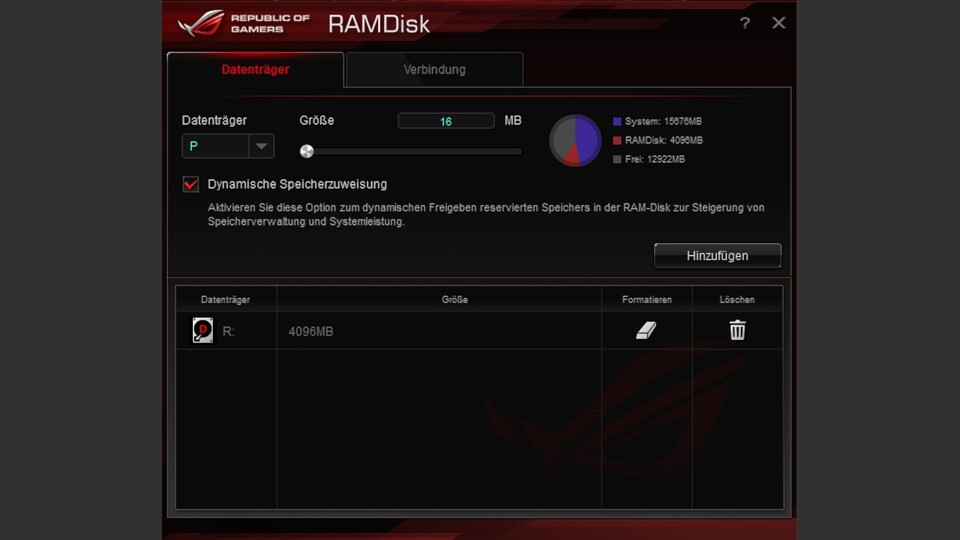This screenshot has height=540, width=960.
Task: Open help with the question mark icon
Action: [x=744, y=23]
